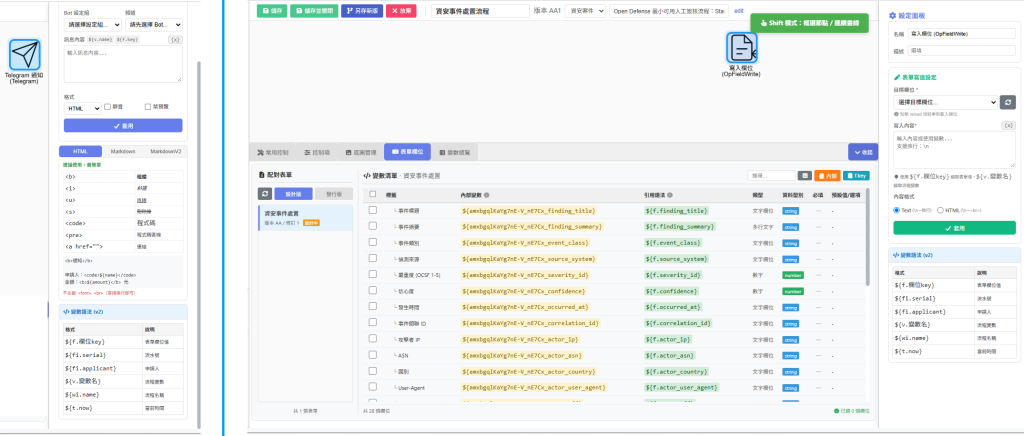Screen dimensions: 1024x436
Task: Click the V_nE7Cx_correlation_id internal variable tag
Action: (x=528, y=323)
